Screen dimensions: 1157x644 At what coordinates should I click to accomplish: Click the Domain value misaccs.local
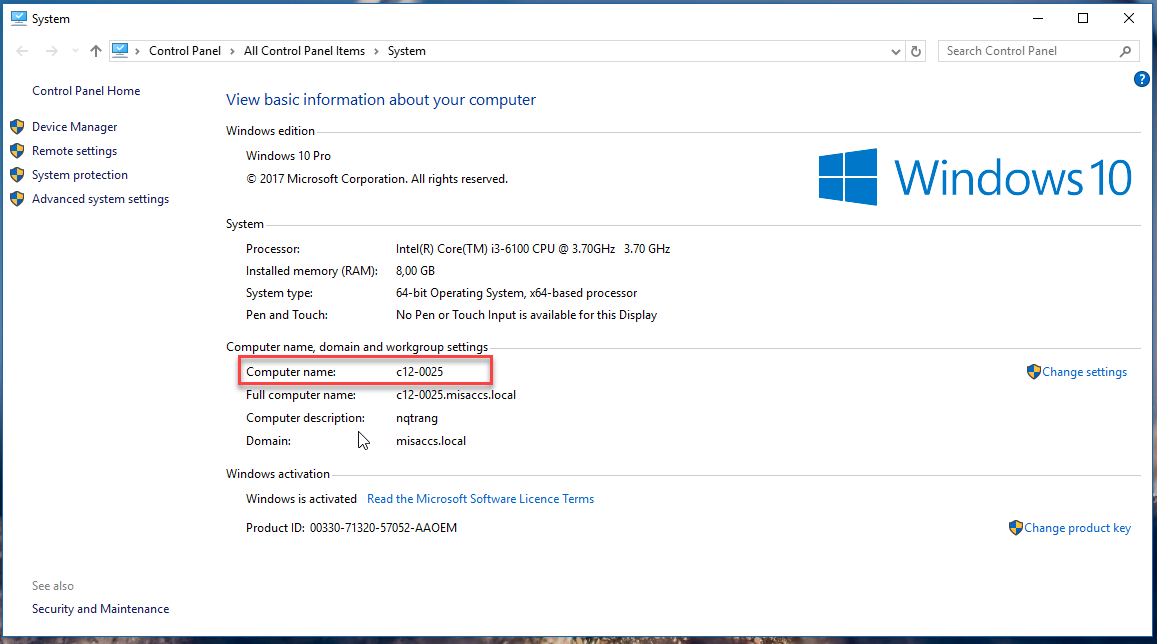(431, 441)
